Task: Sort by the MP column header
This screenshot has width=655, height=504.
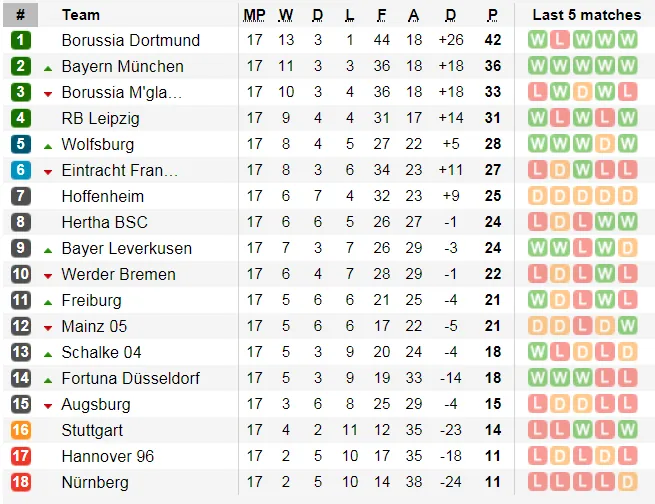Action: click(254, 15)
